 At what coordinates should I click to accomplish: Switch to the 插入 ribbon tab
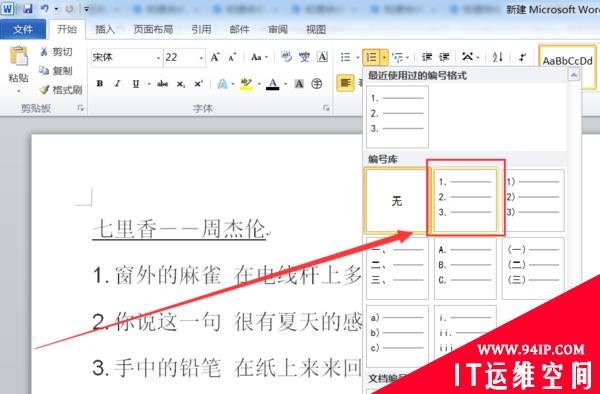pos(105,29)
